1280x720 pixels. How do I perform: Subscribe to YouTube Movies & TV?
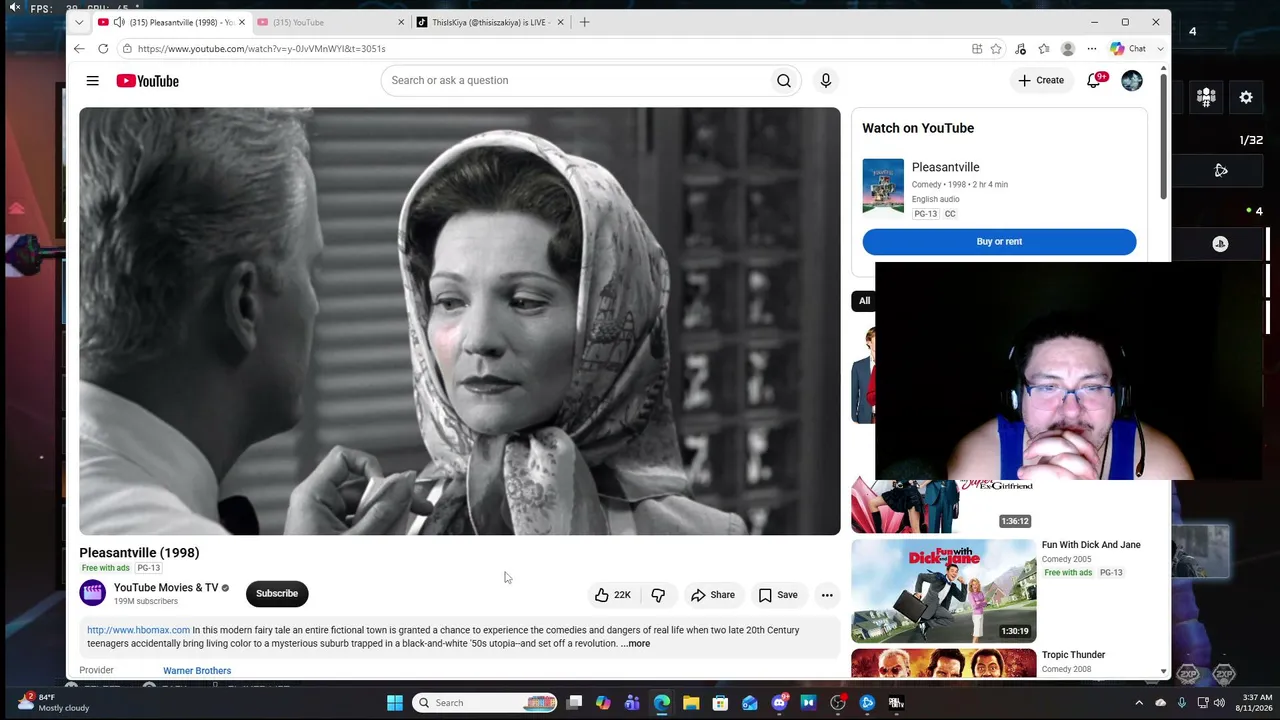[277, 594]
